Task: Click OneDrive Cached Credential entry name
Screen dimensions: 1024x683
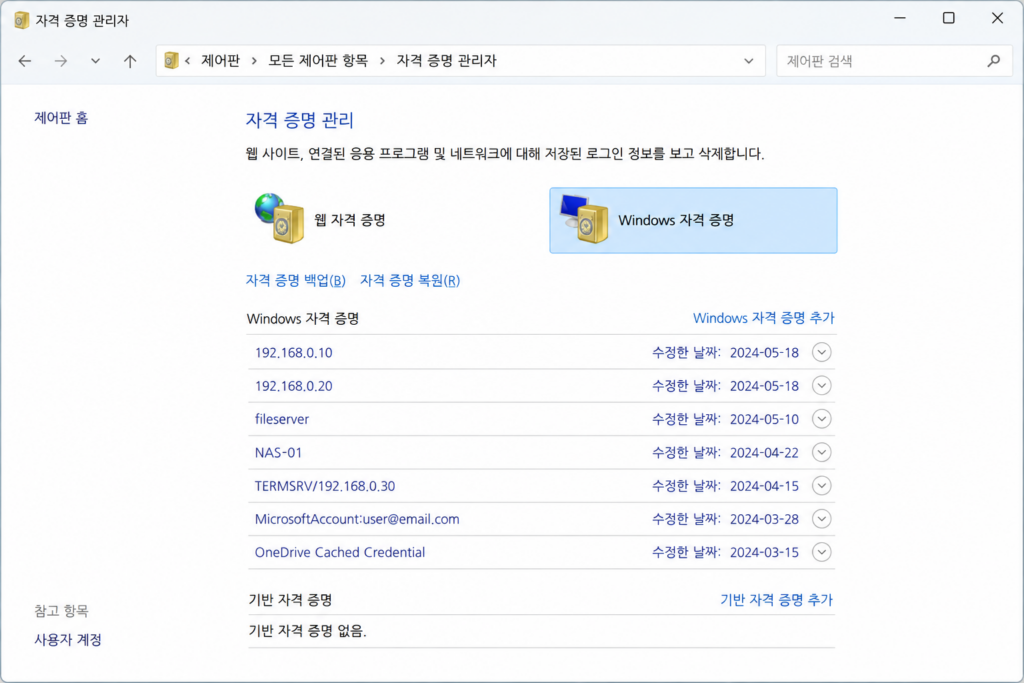Action: coord(340,552)
